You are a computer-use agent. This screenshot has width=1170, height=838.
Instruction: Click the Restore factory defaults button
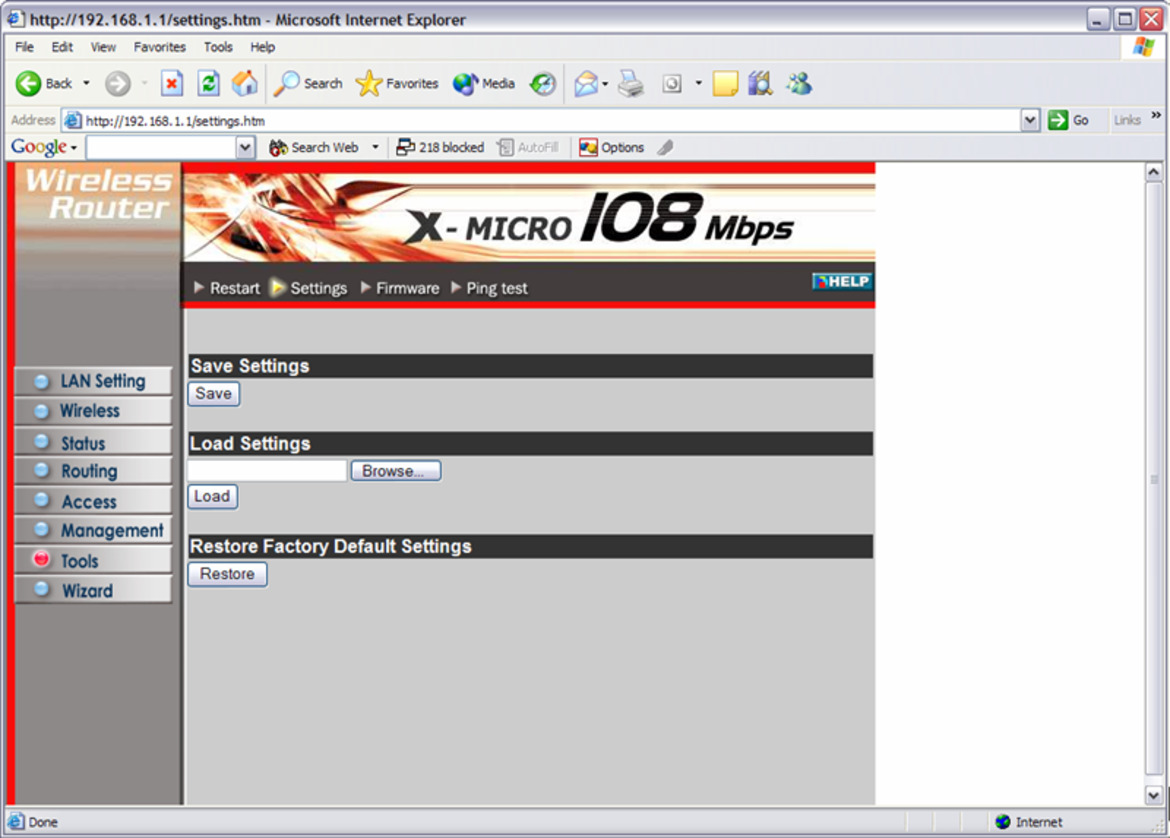228,574
